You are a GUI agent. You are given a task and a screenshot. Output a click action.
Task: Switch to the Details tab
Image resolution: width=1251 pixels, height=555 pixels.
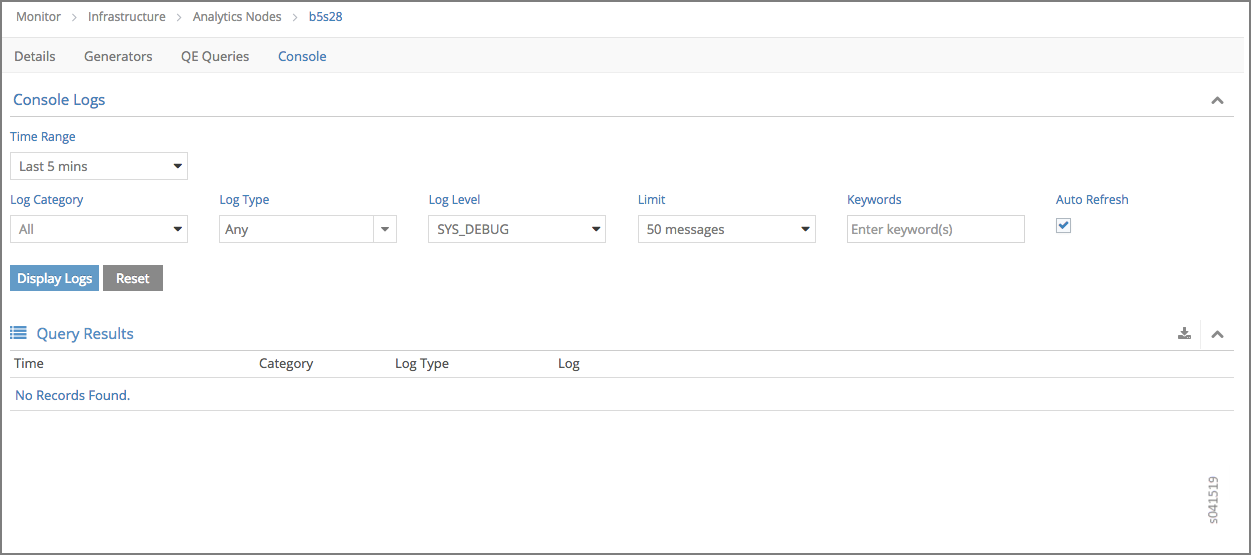pyautogui.click(x=35, y=56)
